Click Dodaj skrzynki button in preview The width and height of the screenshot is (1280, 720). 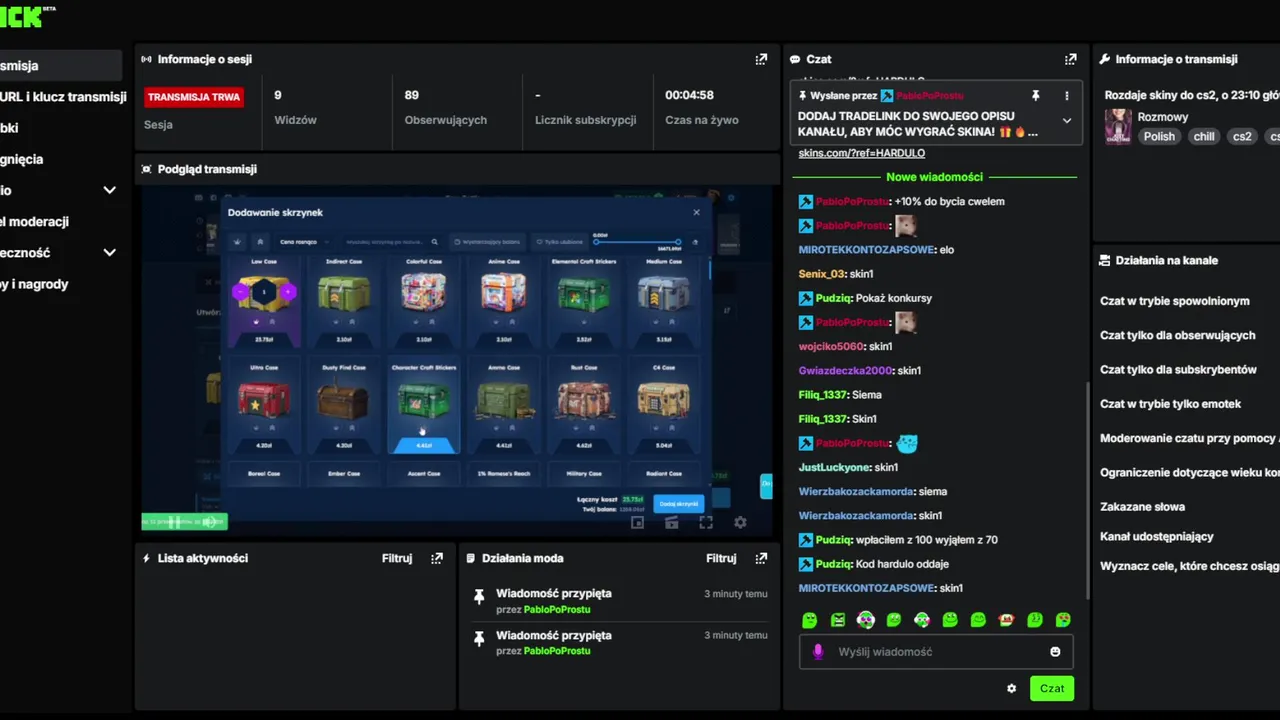[x=679, y=503]
